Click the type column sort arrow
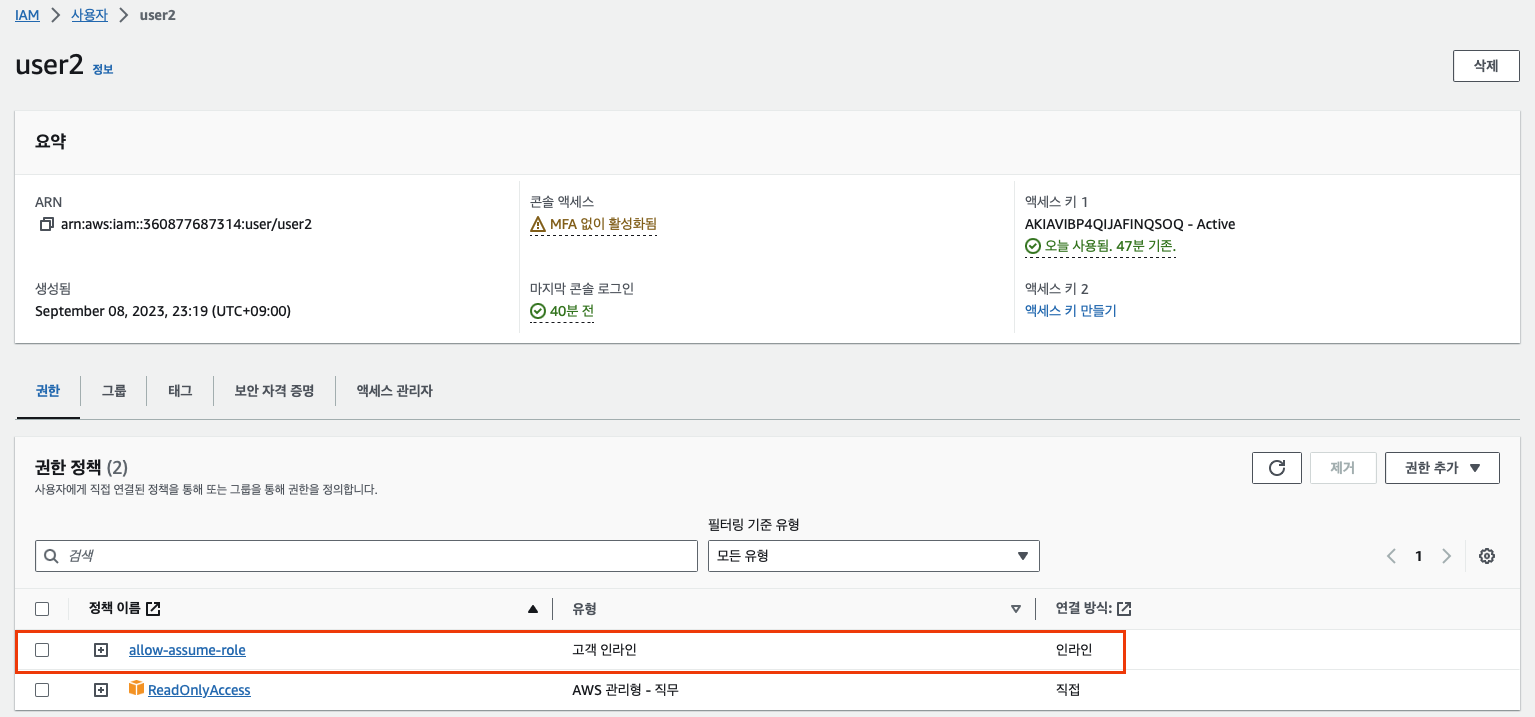The height and width of the screenshot is (717, 1535). click(1016, 608)
